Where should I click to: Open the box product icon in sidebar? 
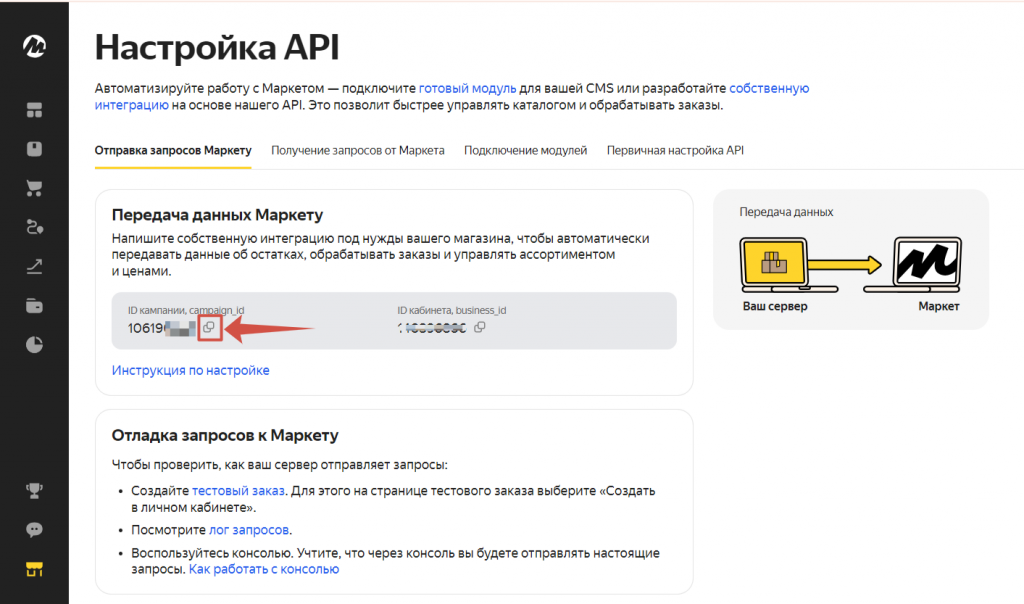point(34,149)
